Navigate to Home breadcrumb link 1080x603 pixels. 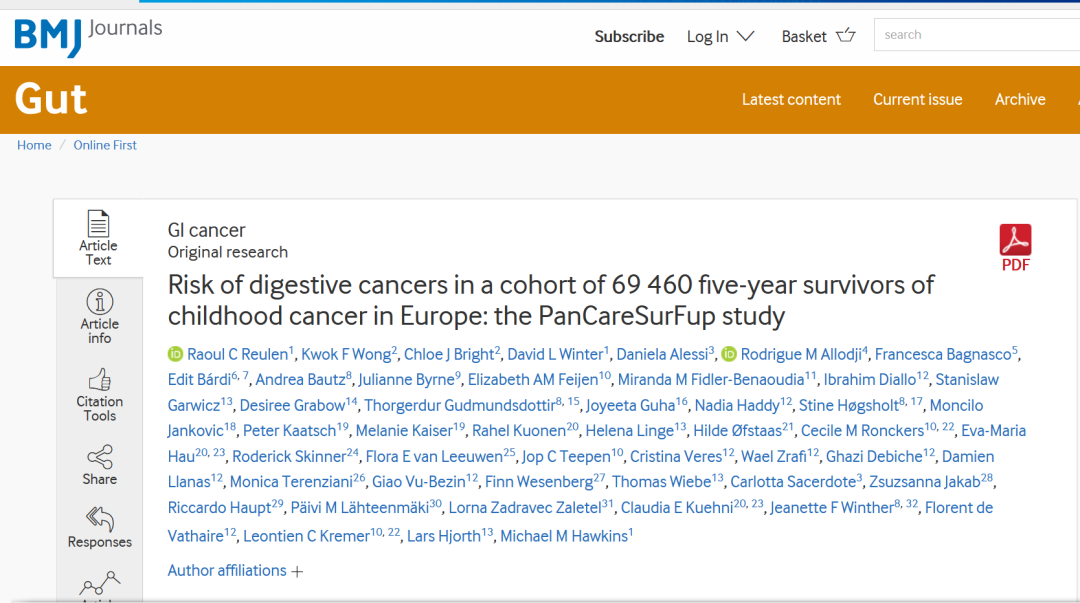34,145
